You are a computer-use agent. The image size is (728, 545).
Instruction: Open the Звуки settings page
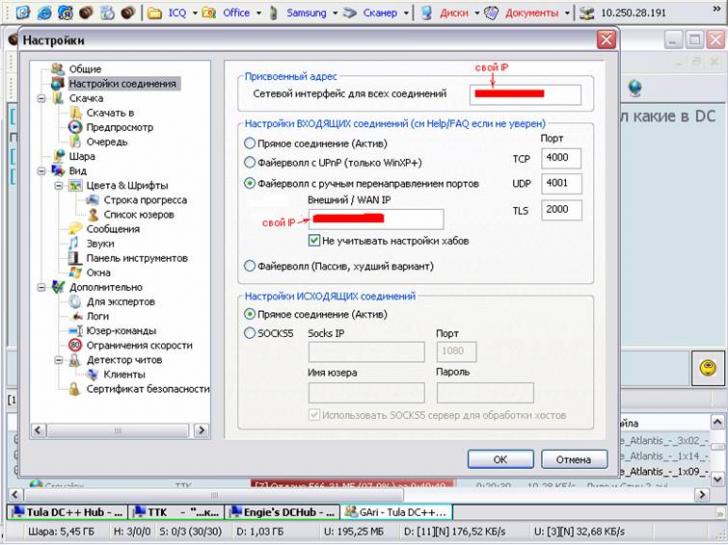coord(100,243)
